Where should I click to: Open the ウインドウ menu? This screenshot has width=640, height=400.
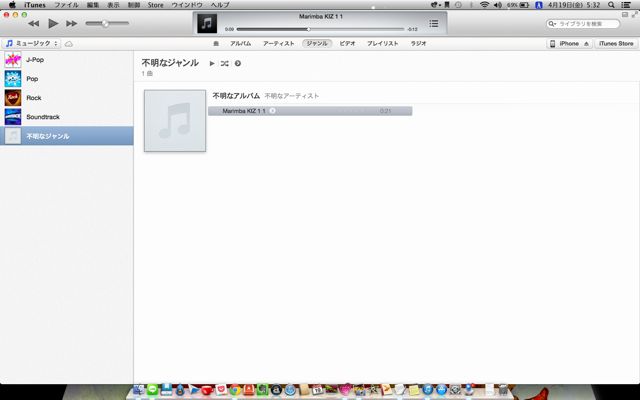point(187,5)
